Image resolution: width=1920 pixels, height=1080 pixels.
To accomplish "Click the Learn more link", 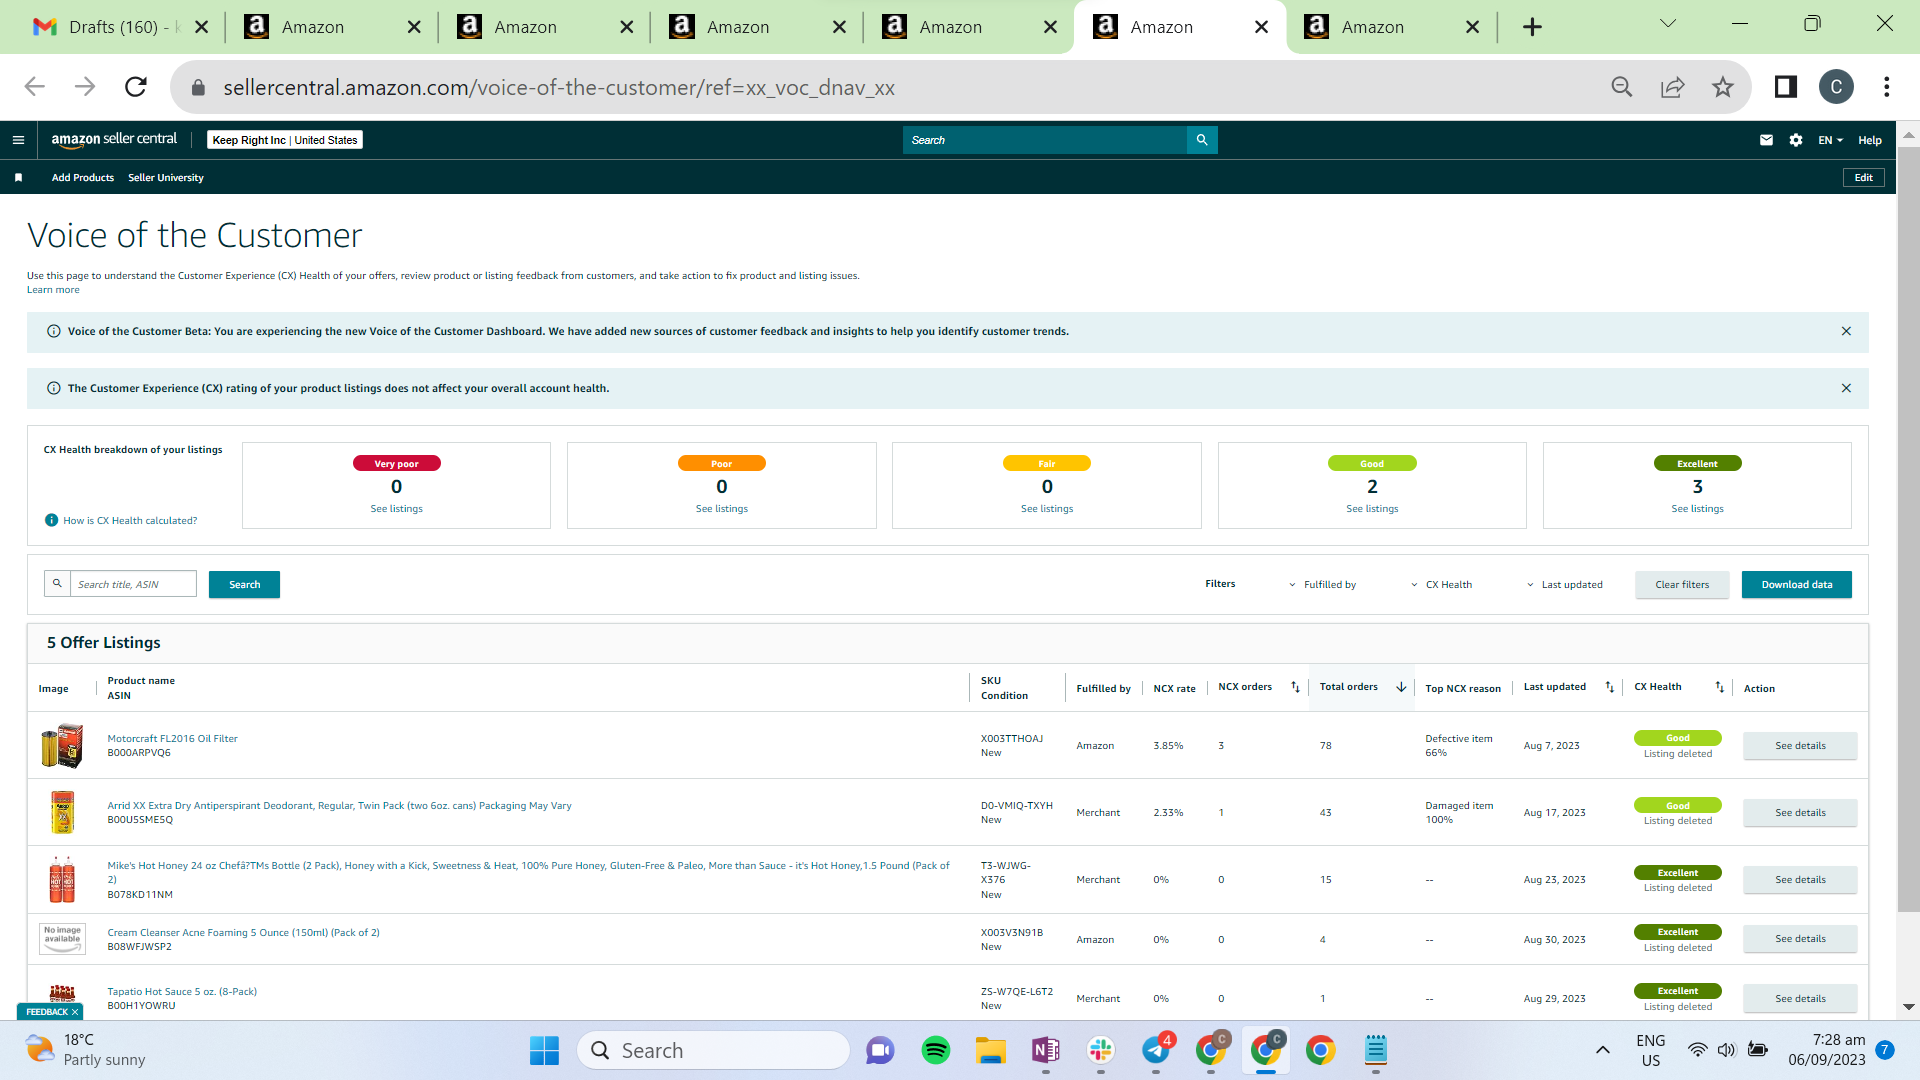I will click(x=53, y=290).
